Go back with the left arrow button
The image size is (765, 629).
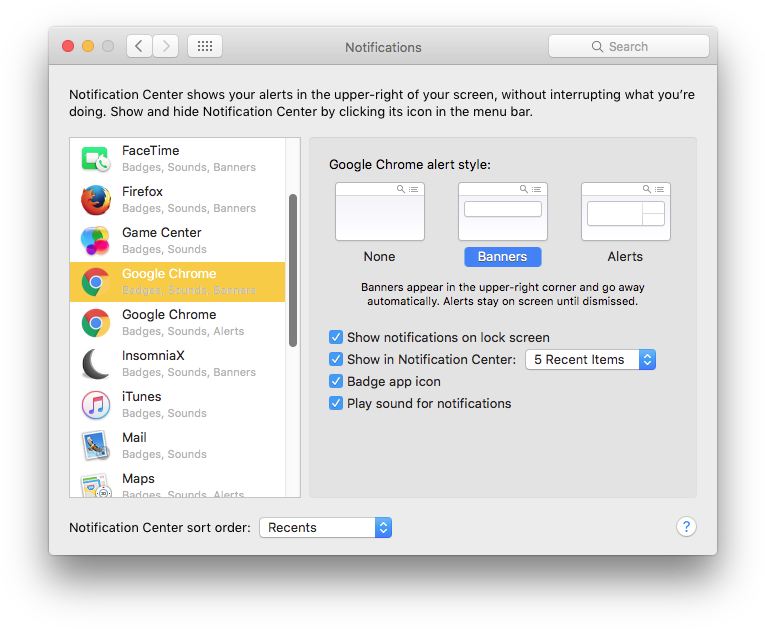(139, 46)
